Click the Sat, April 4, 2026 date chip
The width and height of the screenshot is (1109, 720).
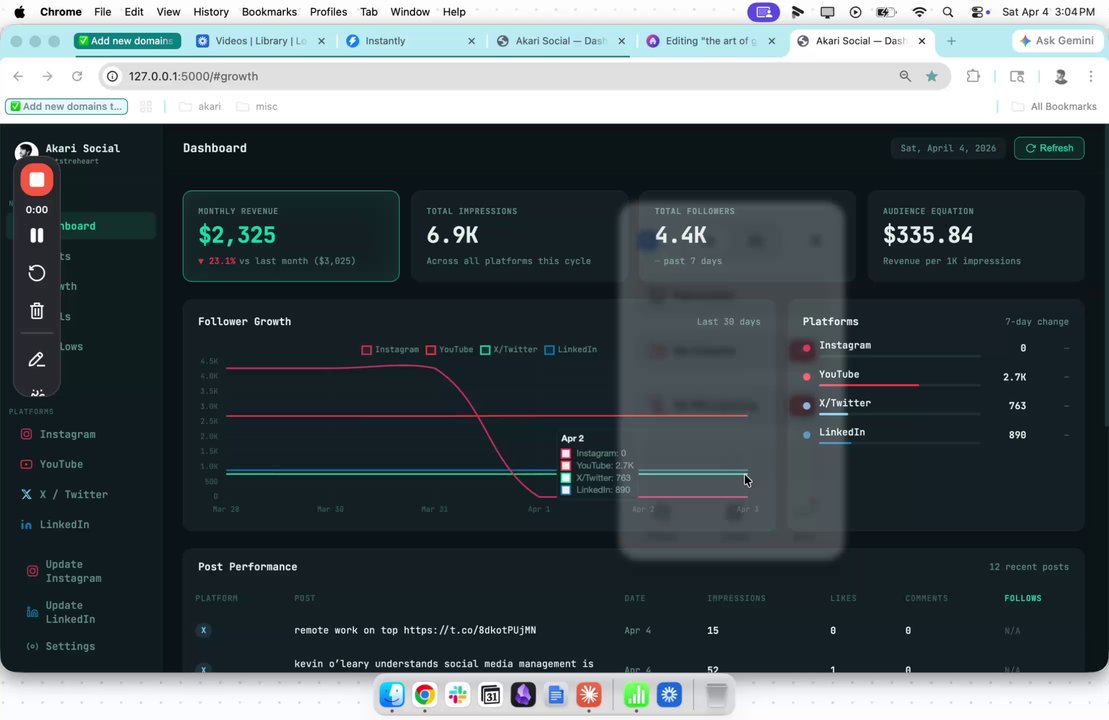(x=948, y=148)
